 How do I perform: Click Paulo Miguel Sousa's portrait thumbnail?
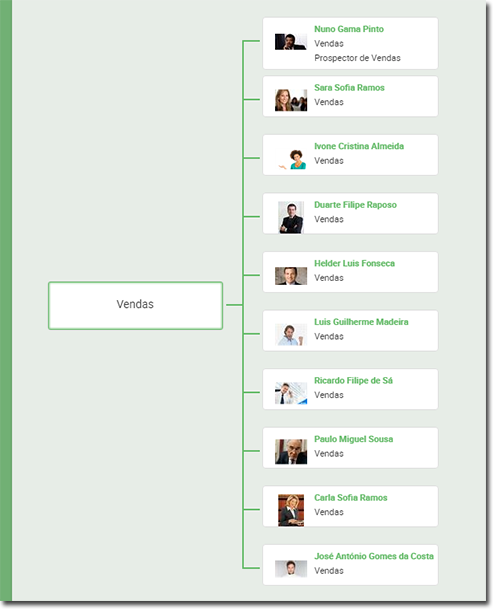point(291,452)
